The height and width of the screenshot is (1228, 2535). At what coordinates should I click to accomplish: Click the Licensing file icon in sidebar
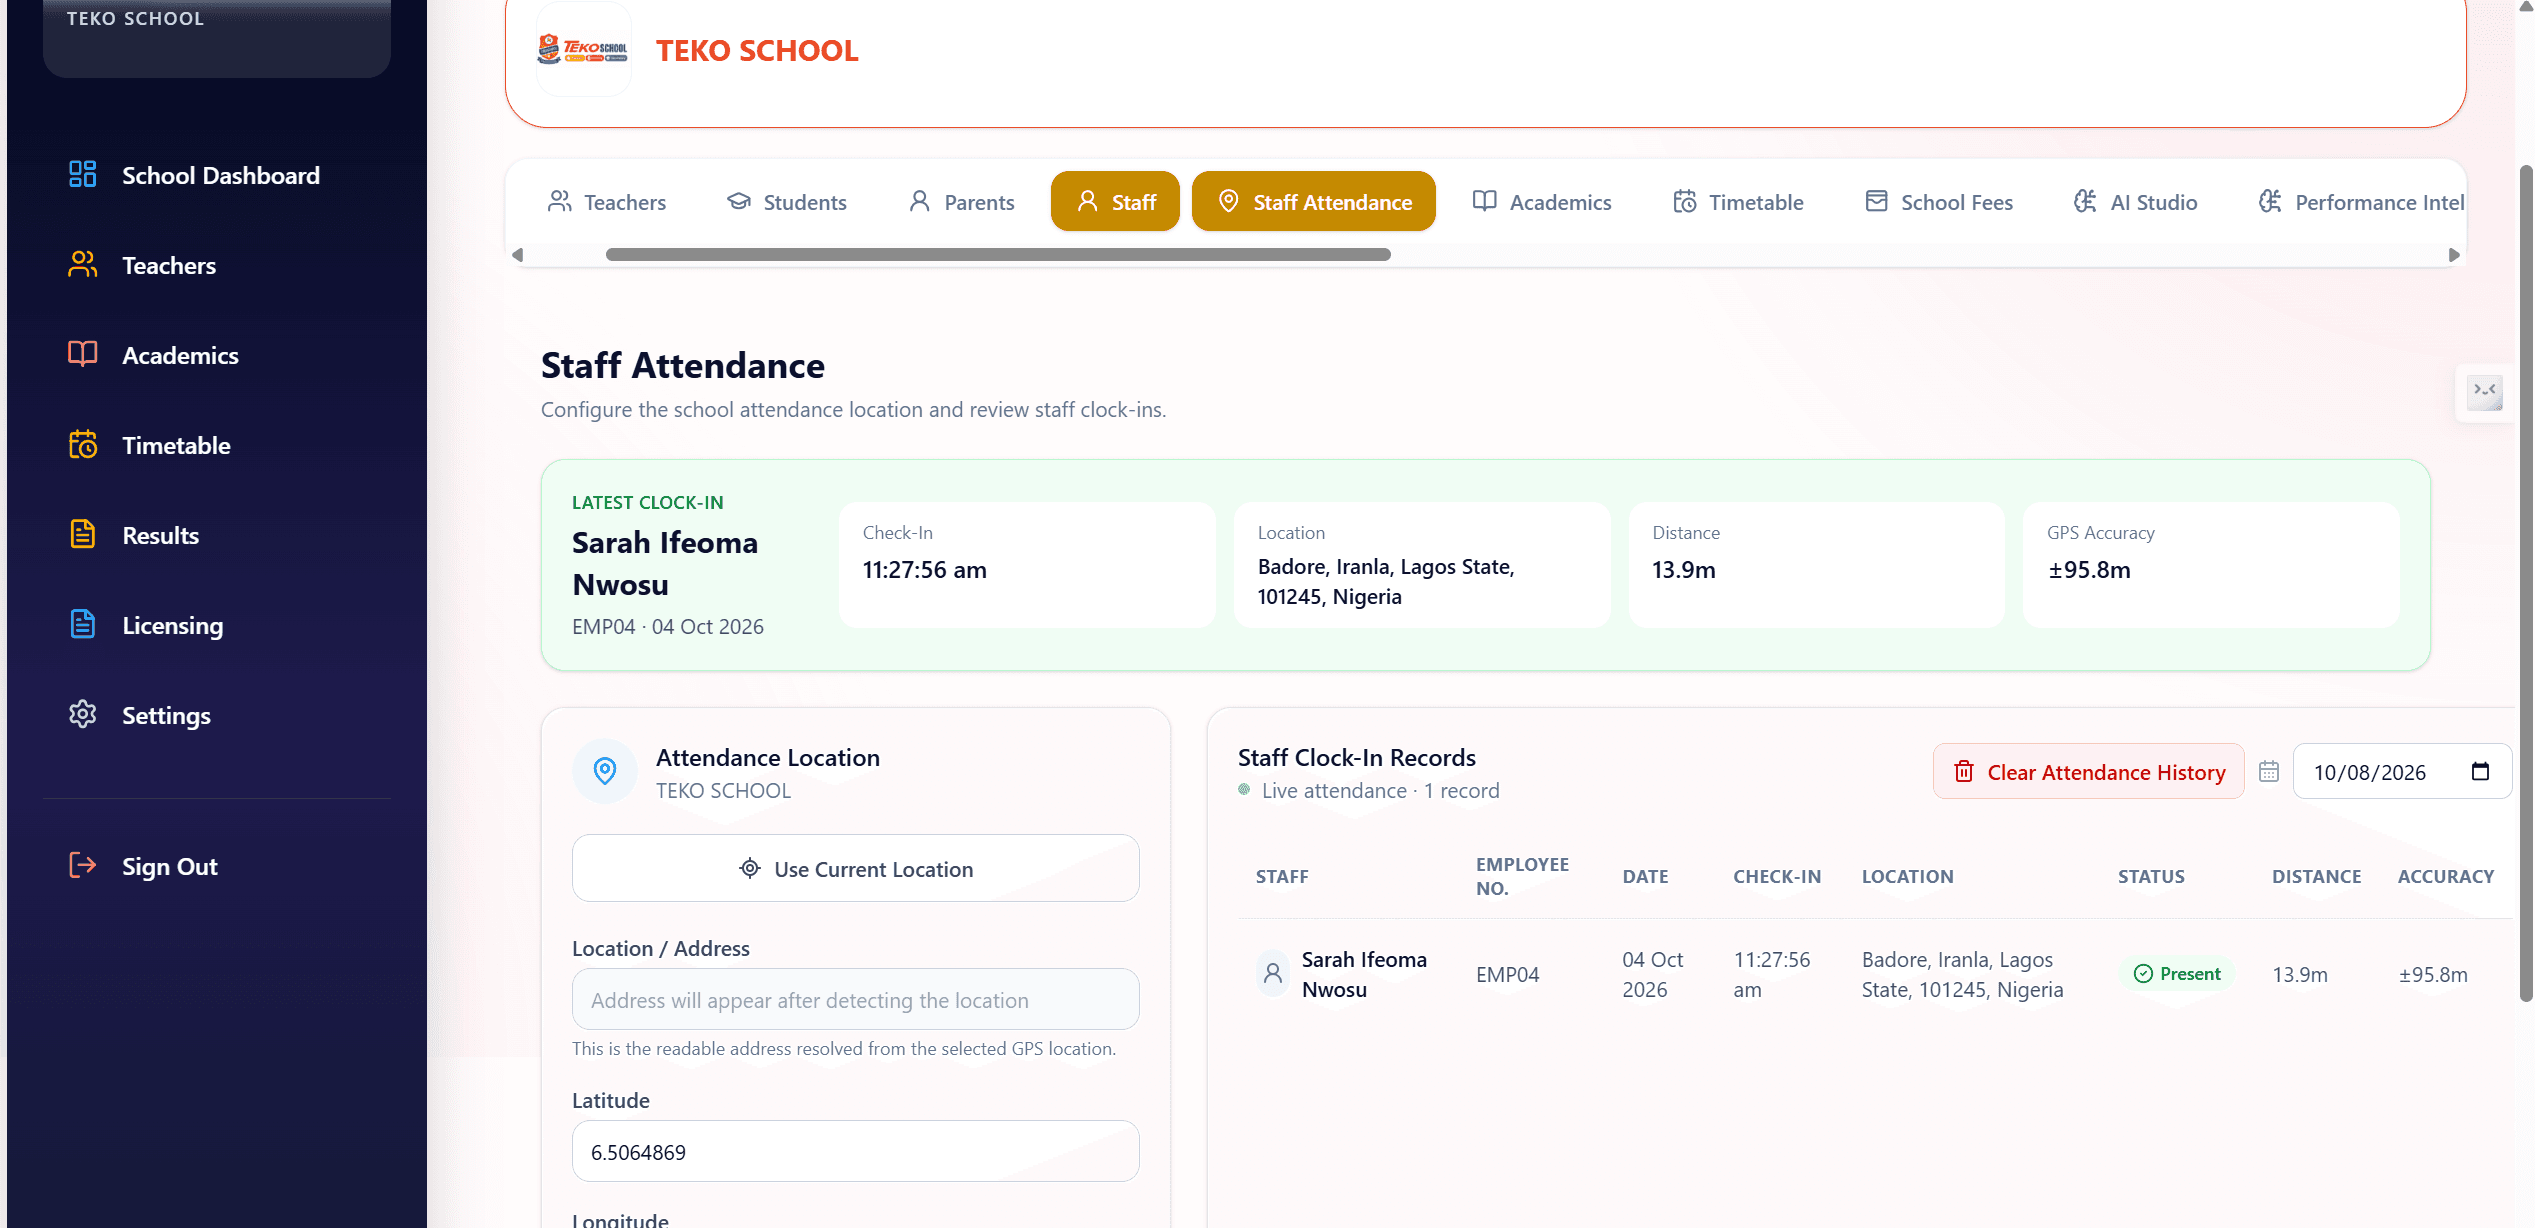tap(83, 624)
